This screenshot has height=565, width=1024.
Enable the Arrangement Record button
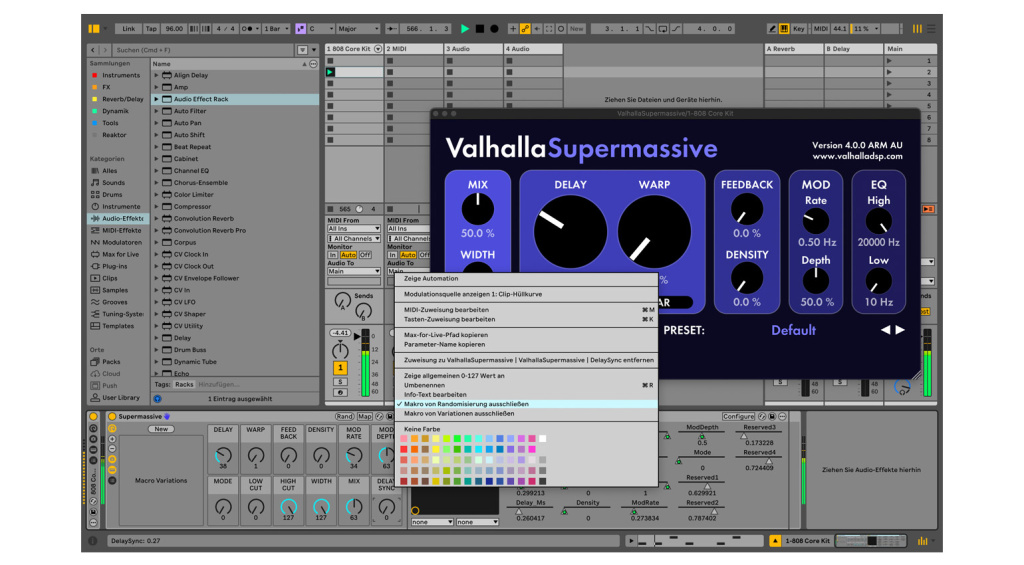494,29
